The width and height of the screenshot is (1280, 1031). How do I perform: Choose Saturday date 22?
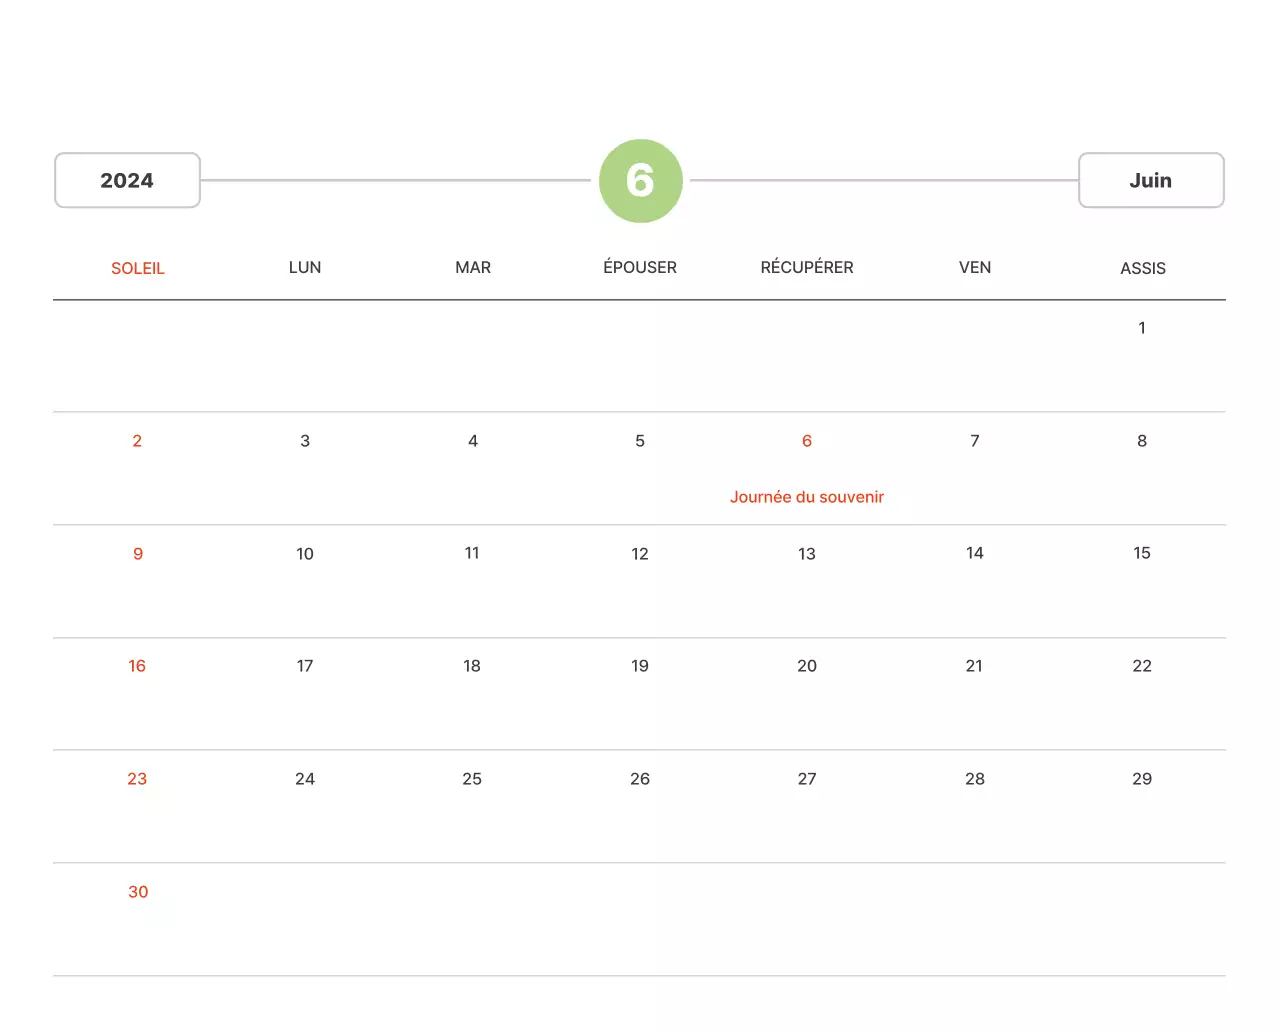(1142, 666)
